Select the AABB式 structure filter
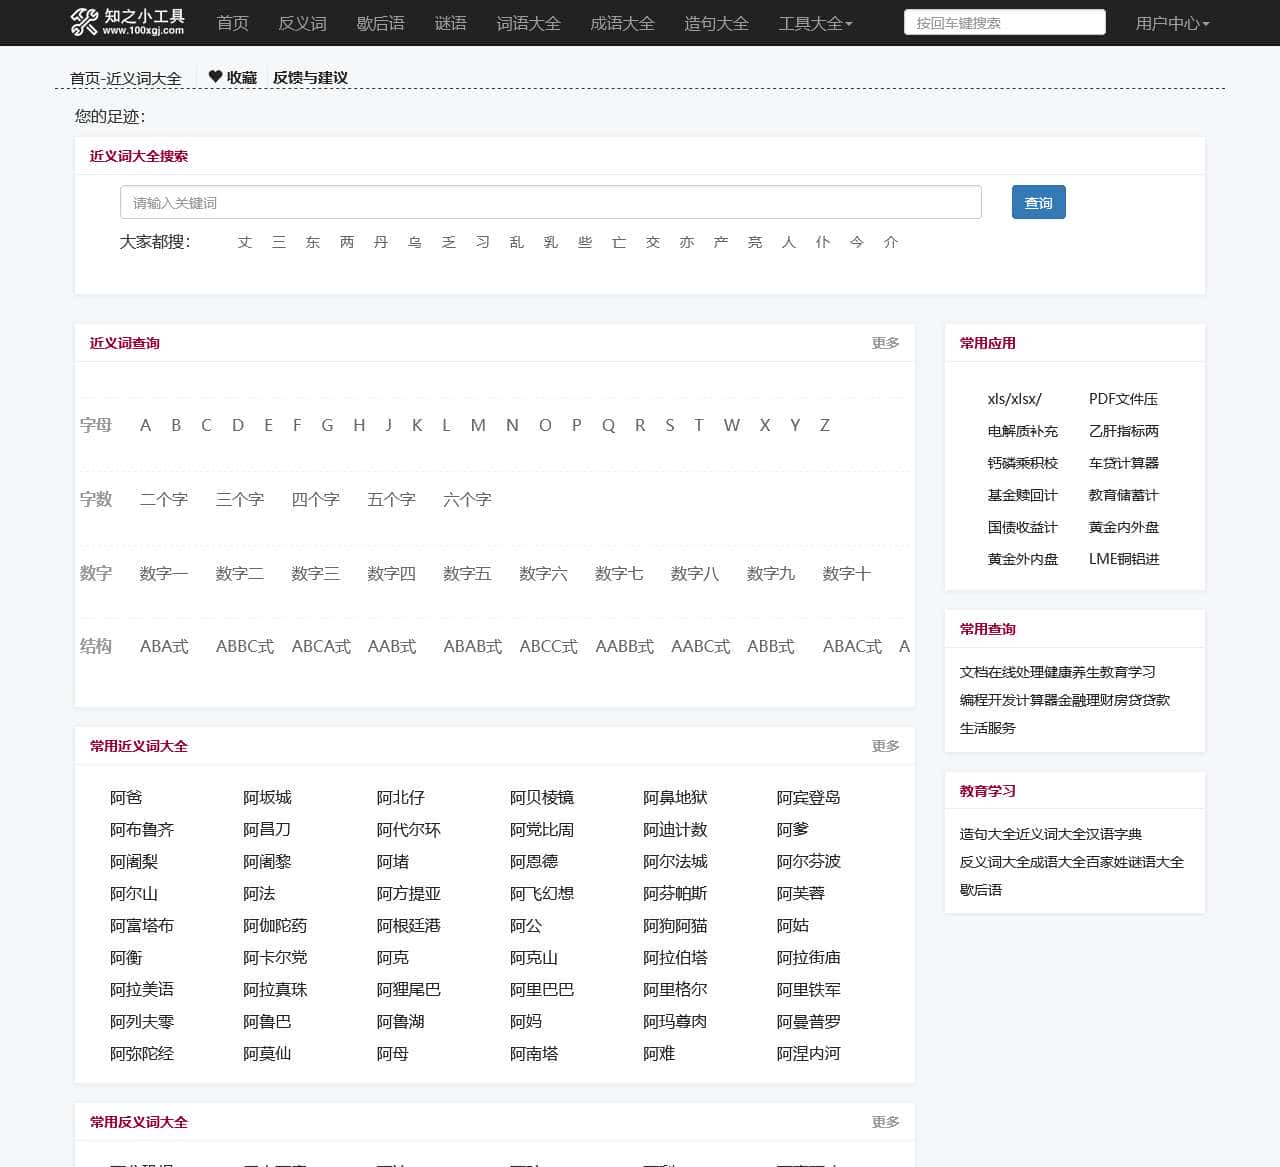1280x1167 pixels. (624, 646)
